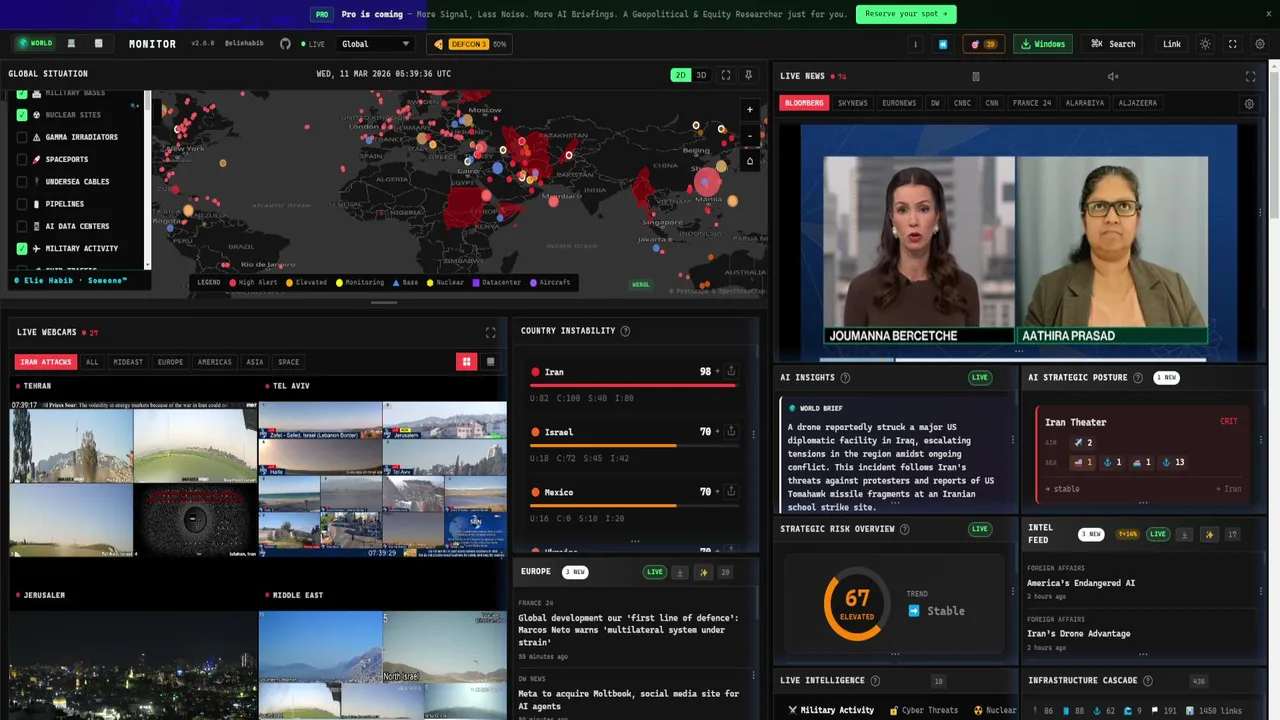The width and height of the screenshot is (1280, 720).
Task: Select Iran Attacks webcam filter
Action: tap(46, 362)
